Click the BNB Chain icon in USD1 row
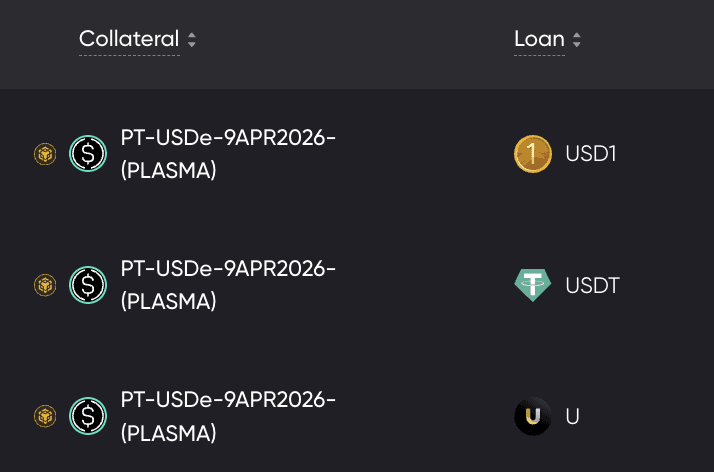 45,154
